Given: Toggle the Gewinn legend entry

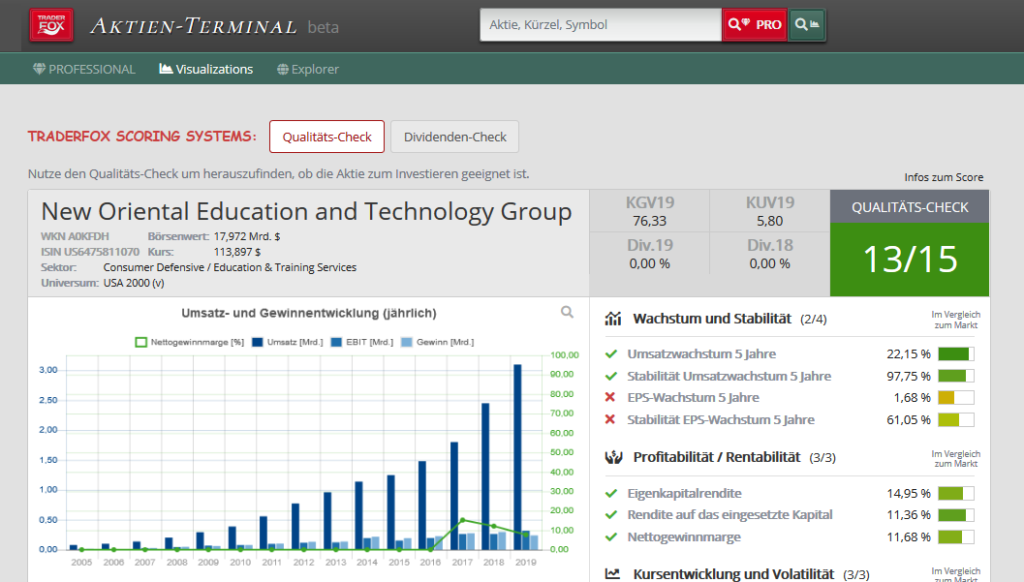Looking at the screenshot, I should (438, 342).
